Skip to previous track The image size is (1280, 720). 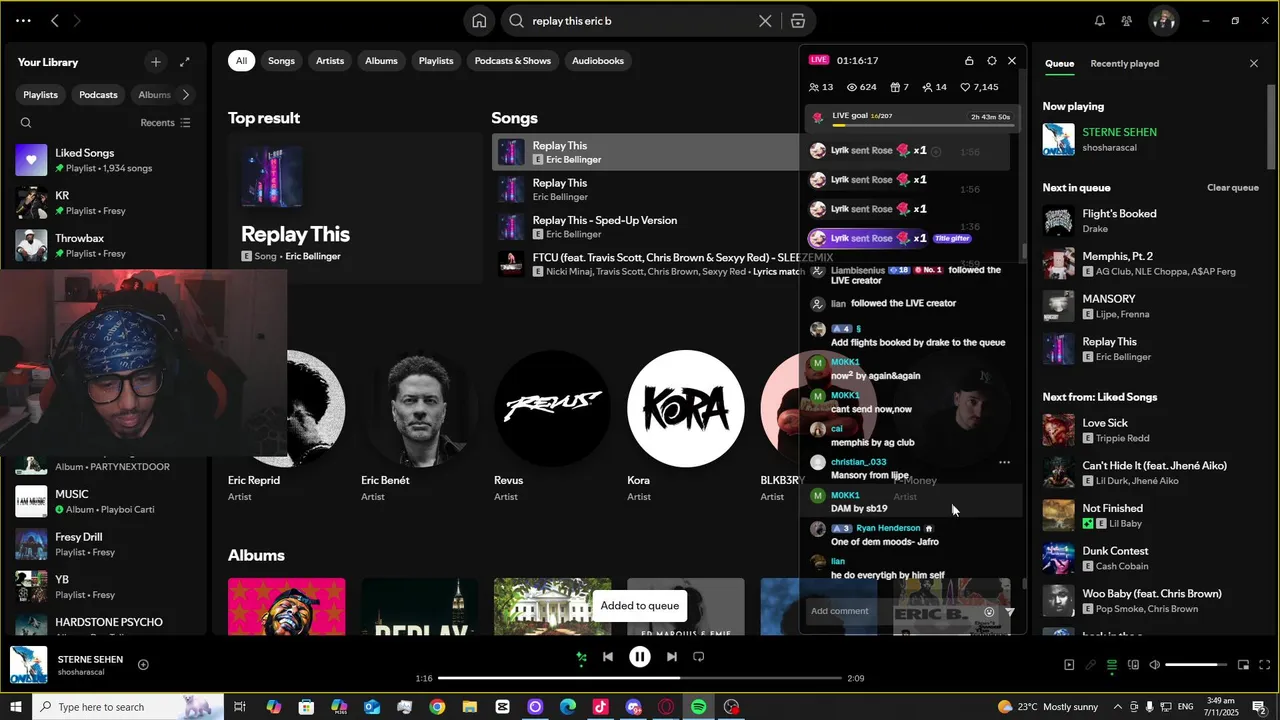point(608,657)
